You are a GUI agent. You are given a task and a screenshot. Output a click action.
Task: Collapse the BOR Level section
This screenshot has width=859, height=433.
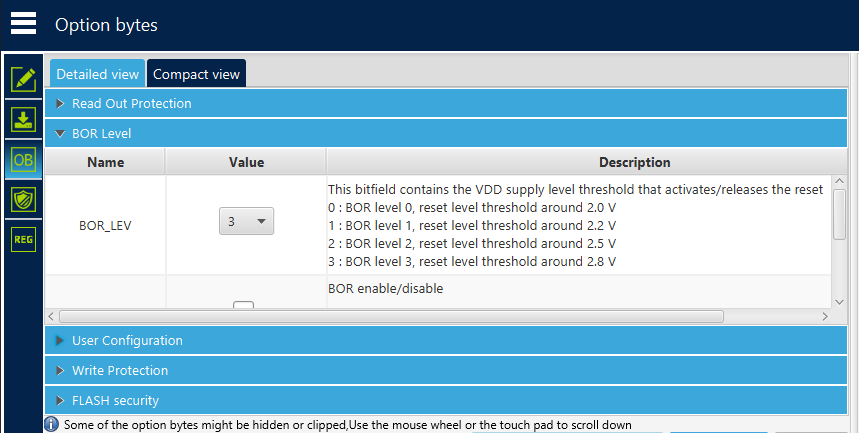[446, 133]
